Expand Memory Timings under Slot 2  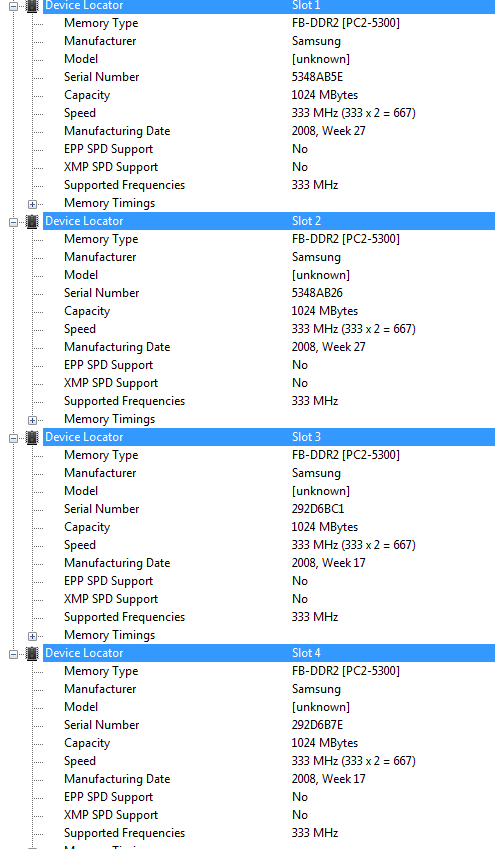pyautogui.click(x=32, y=420)
